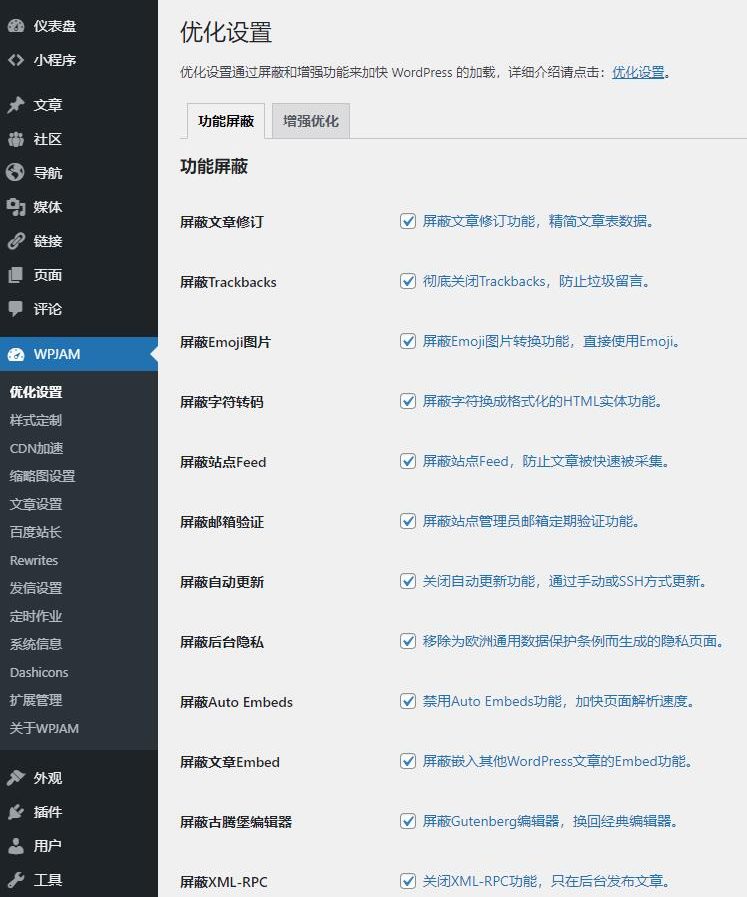Click the 文章 pushpin icon
The image size is (747, 897).
coord(16,105)
